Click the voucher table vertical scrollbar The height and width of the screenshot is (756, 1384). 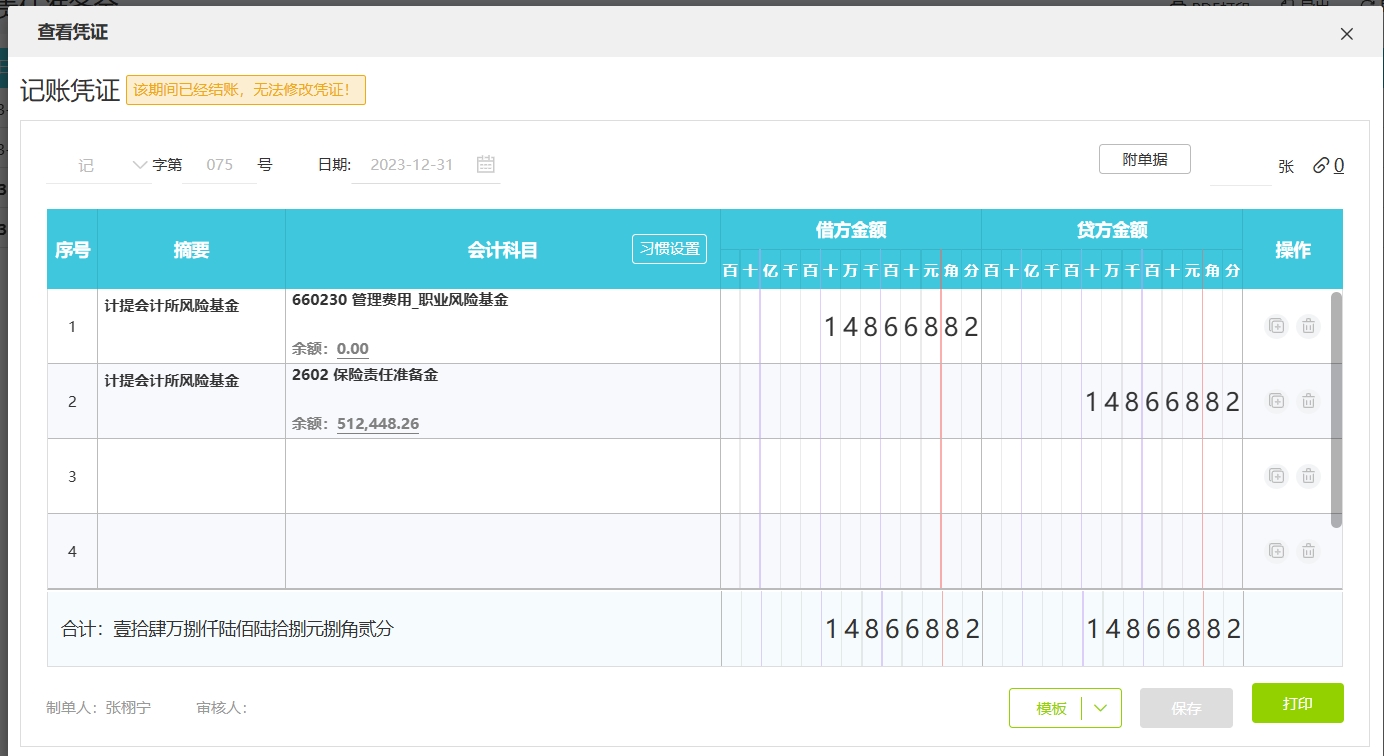(x=1336, y=410)
